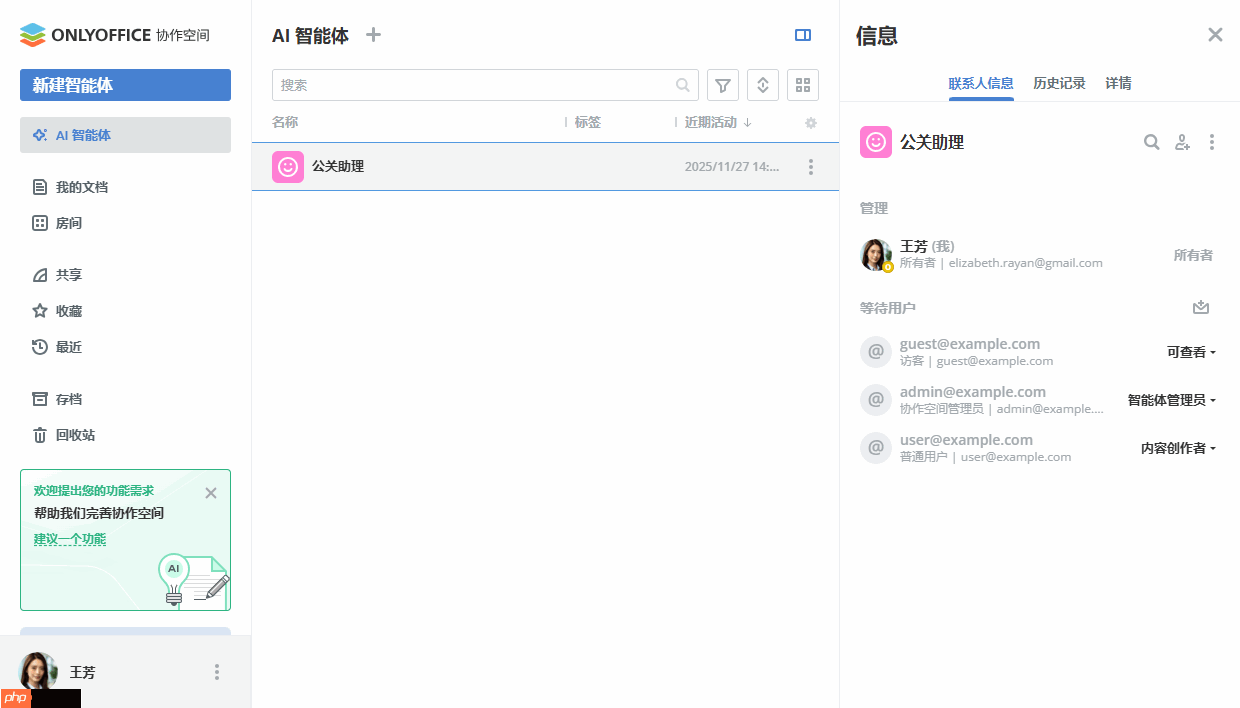The height and width of the screenshot is (708, 1240).
Task: Click the 新建智能体 button
Action: pyautogui.click(x=125, y=85)
